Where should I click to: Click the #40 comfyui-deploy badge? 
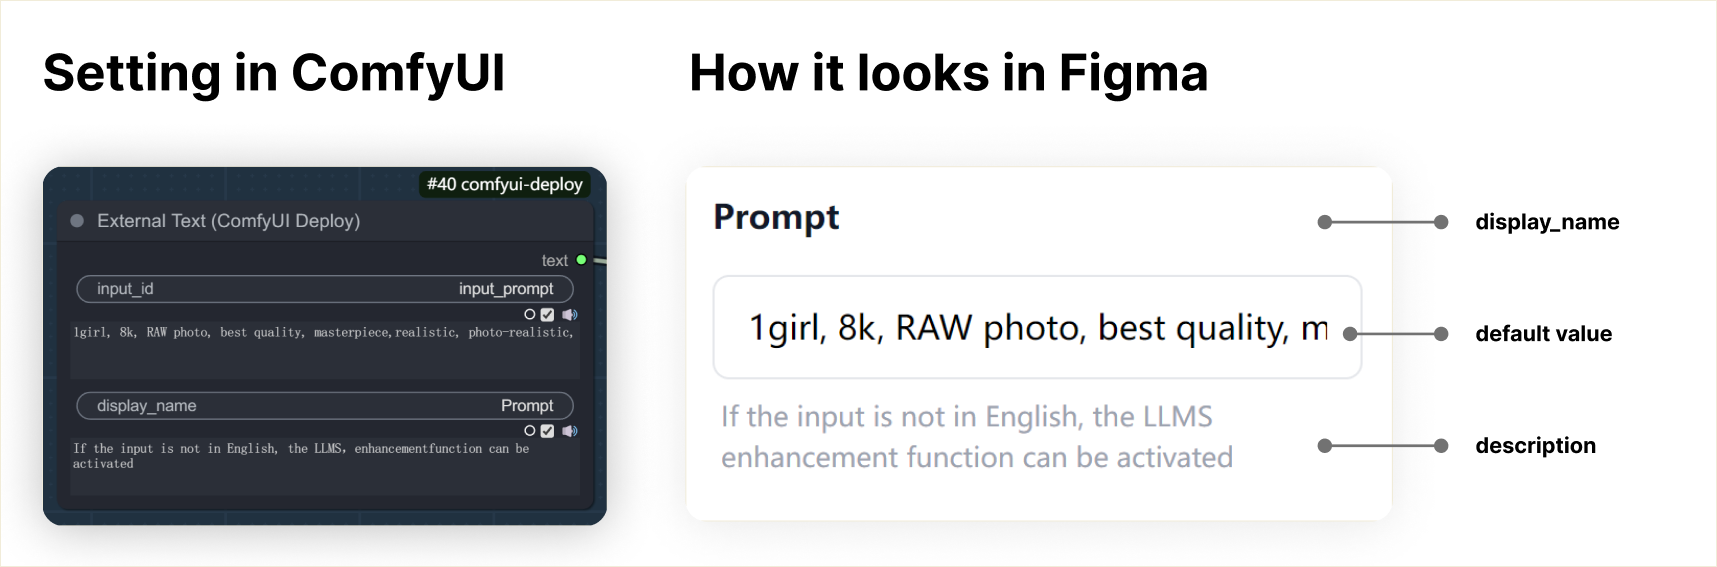coord(504,184)
